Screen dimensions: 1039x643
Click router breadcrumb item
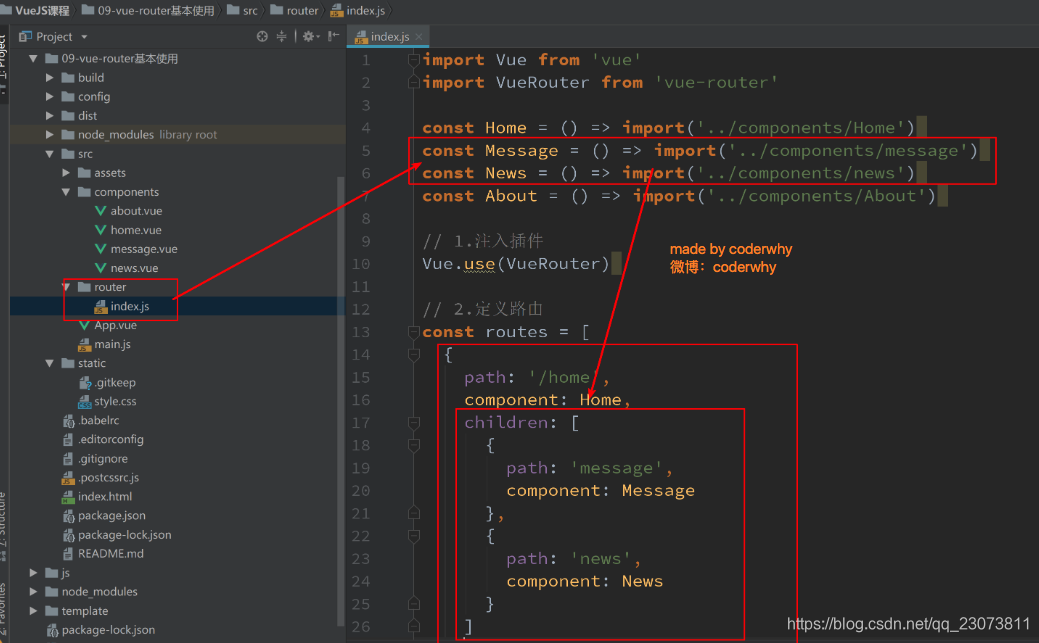tap(302, 11)
